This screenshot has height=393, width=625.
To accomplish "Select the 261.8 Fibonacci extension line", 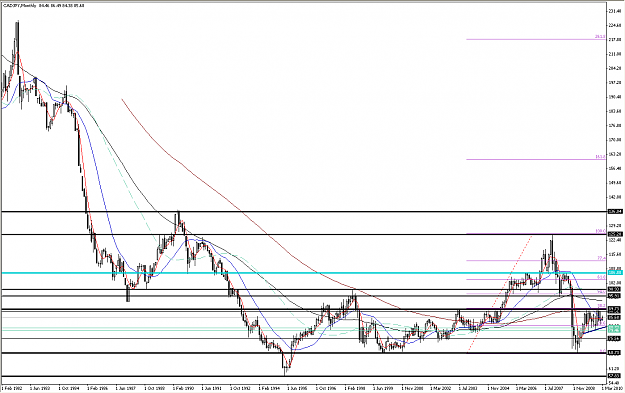I will click(536, 39).
